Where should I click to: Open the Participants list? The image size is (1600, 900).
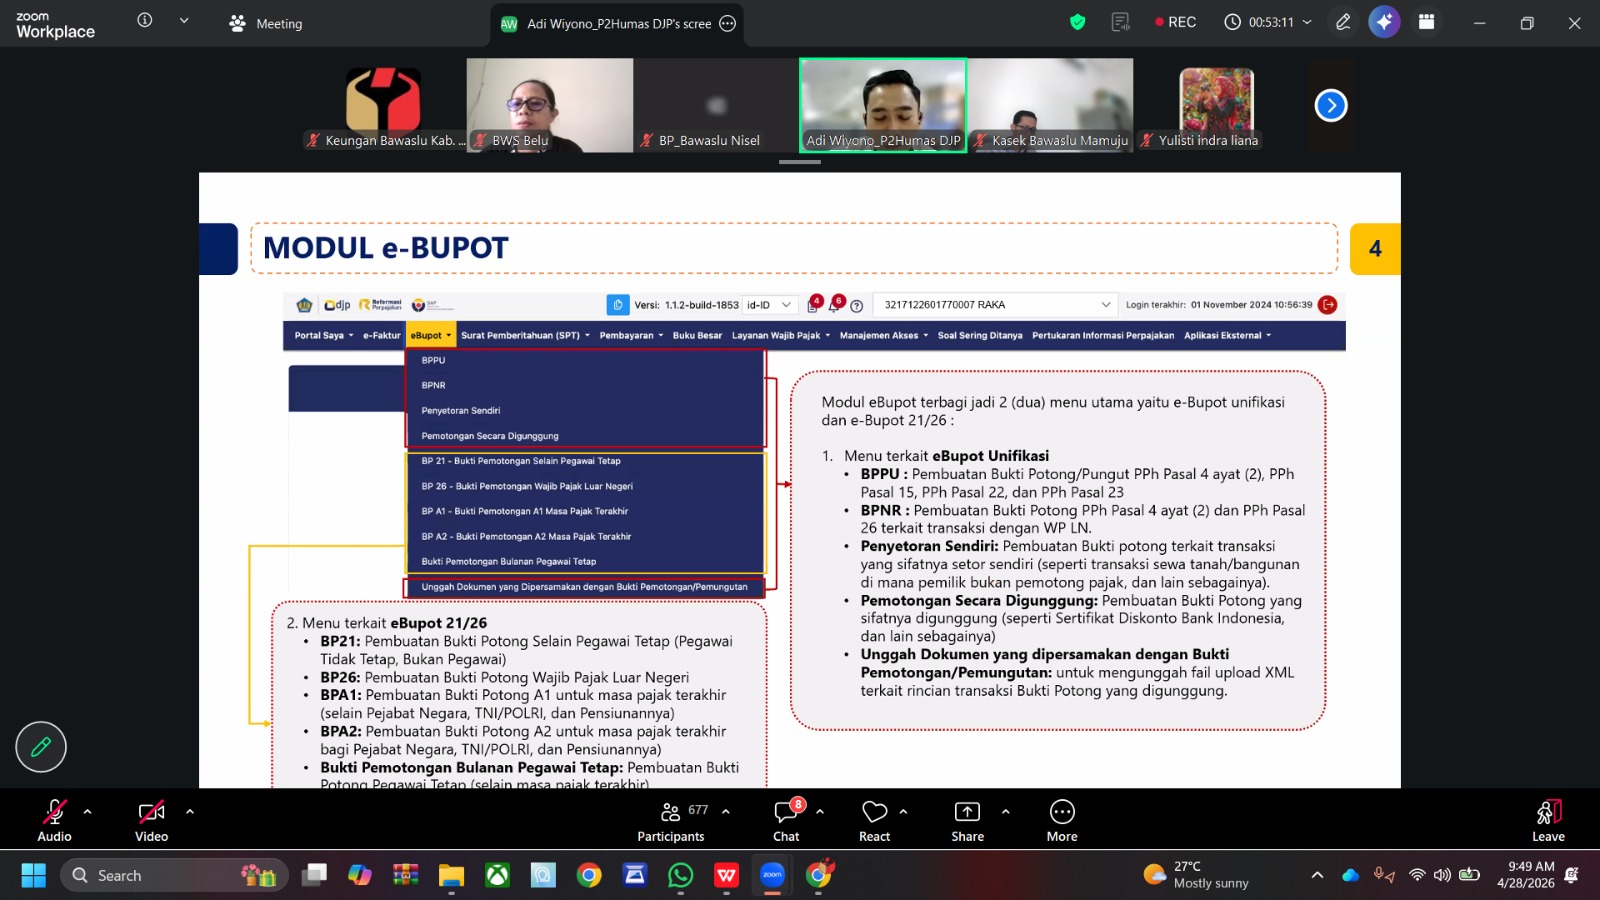click(x=671, y=820)
